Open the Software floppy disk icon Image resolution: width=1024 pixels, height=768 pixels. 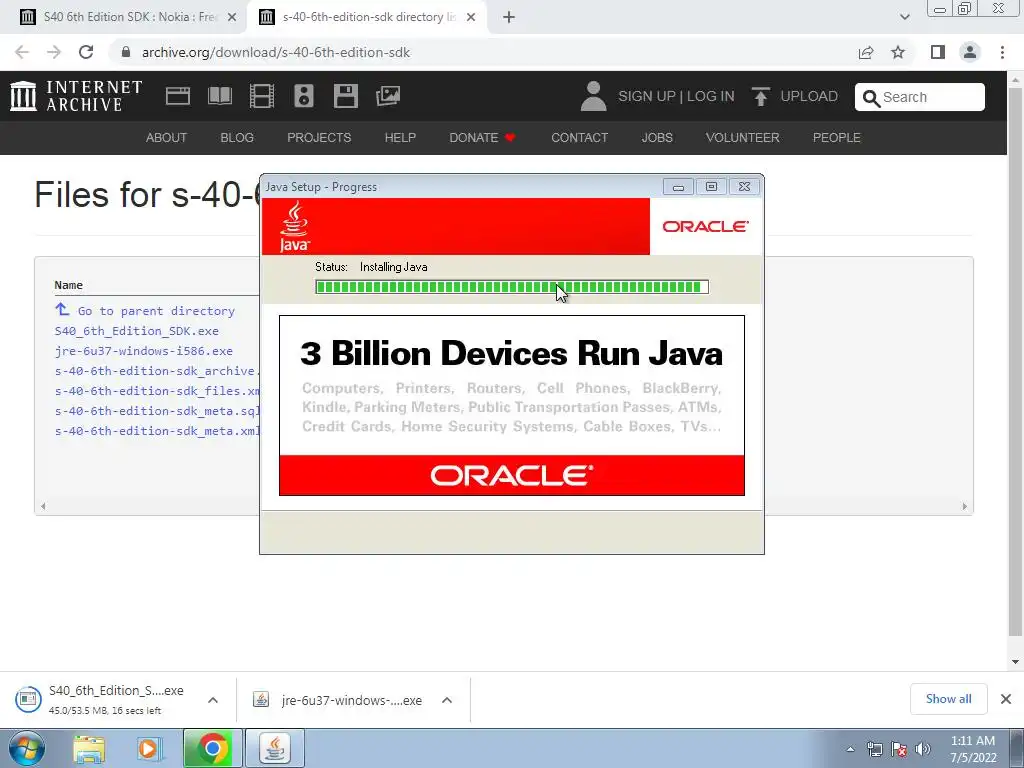point(345,96)
